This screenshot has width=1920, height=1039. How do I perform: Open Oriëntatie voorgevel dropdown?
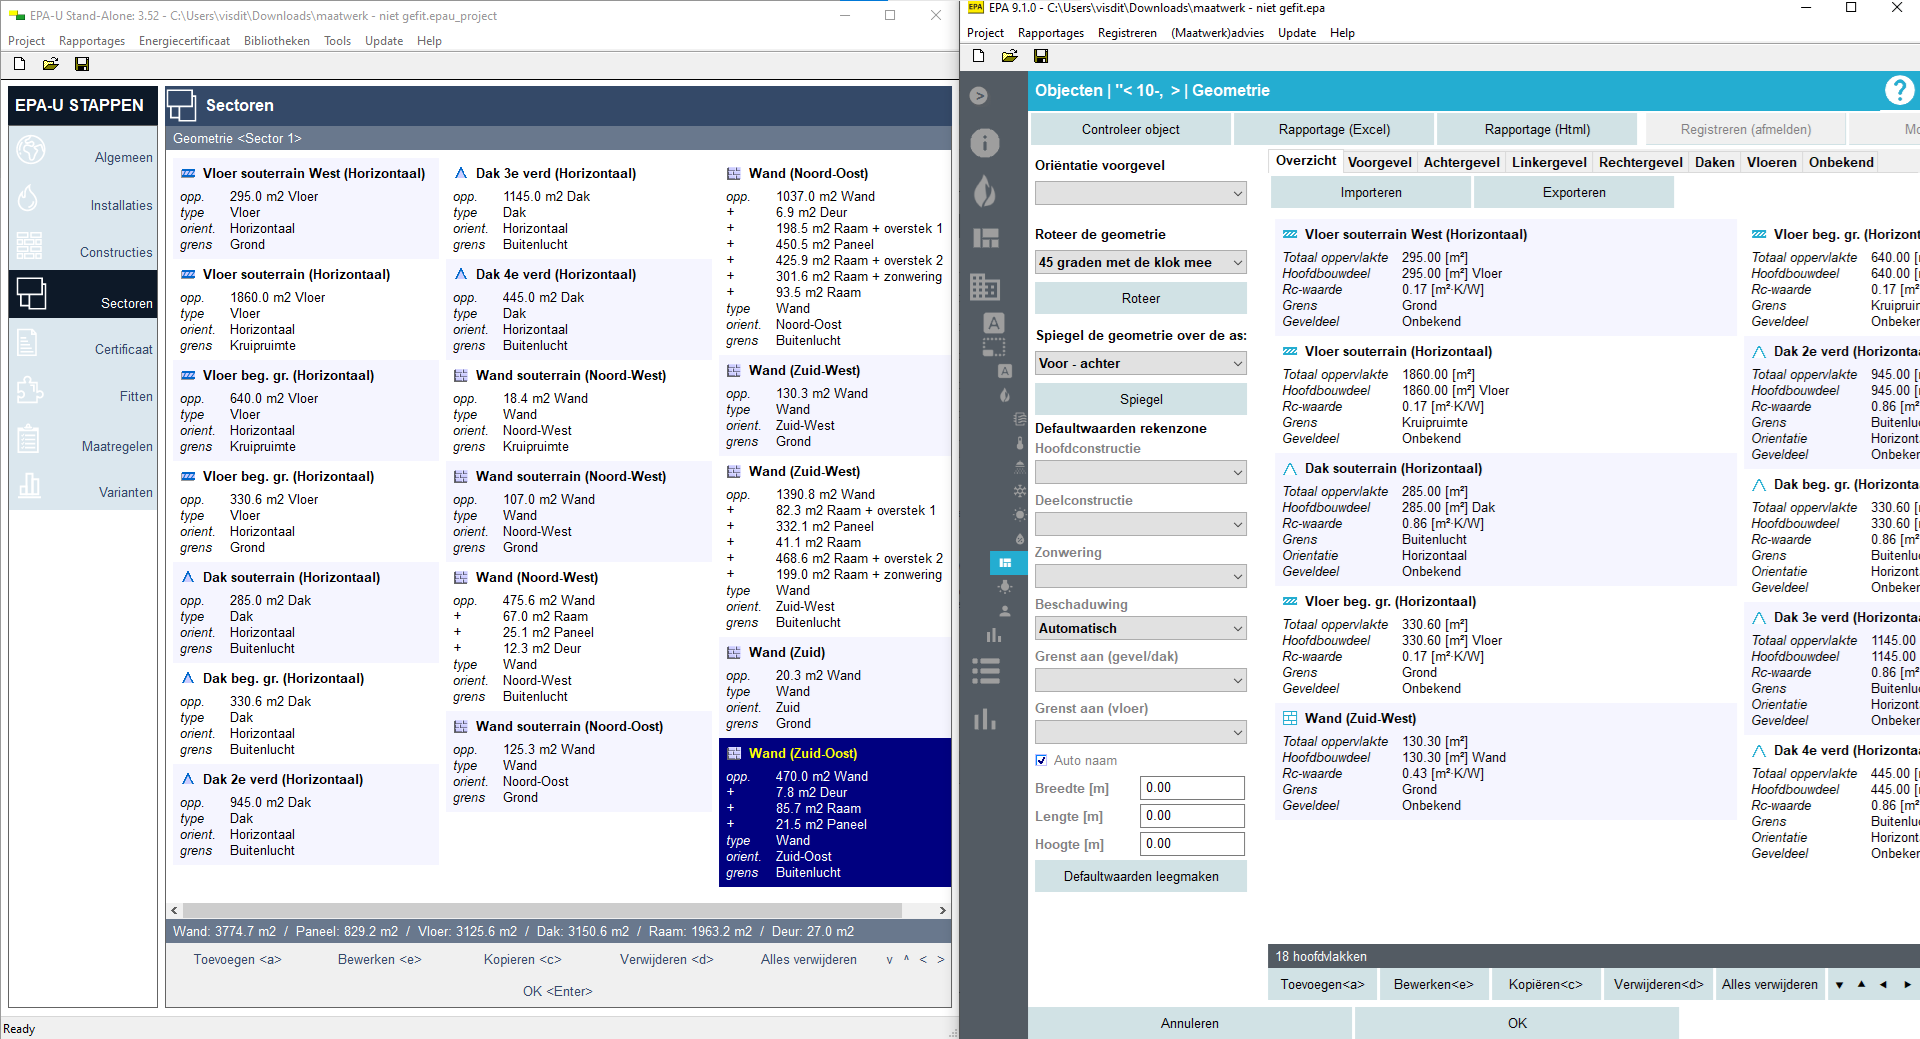click(x=1141, y=193)
